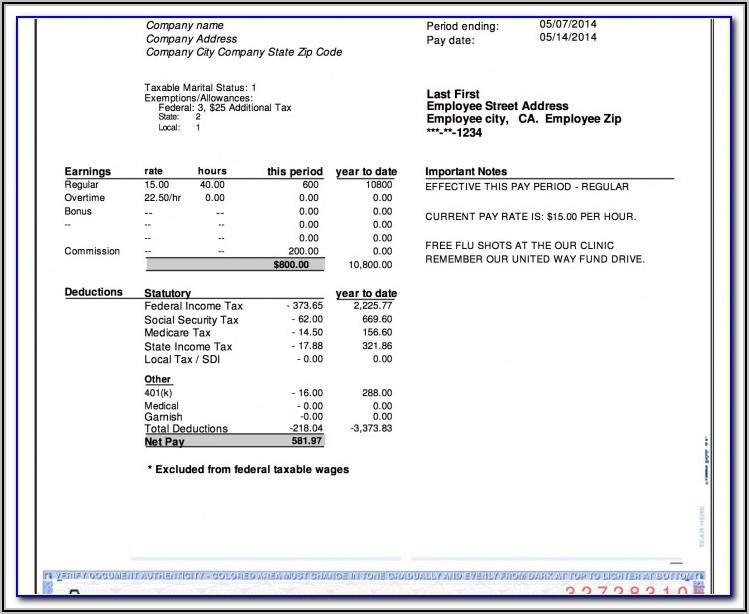749x614 pixels.
Task: Select the current pay rate note
Action: (x=530, y=217)
